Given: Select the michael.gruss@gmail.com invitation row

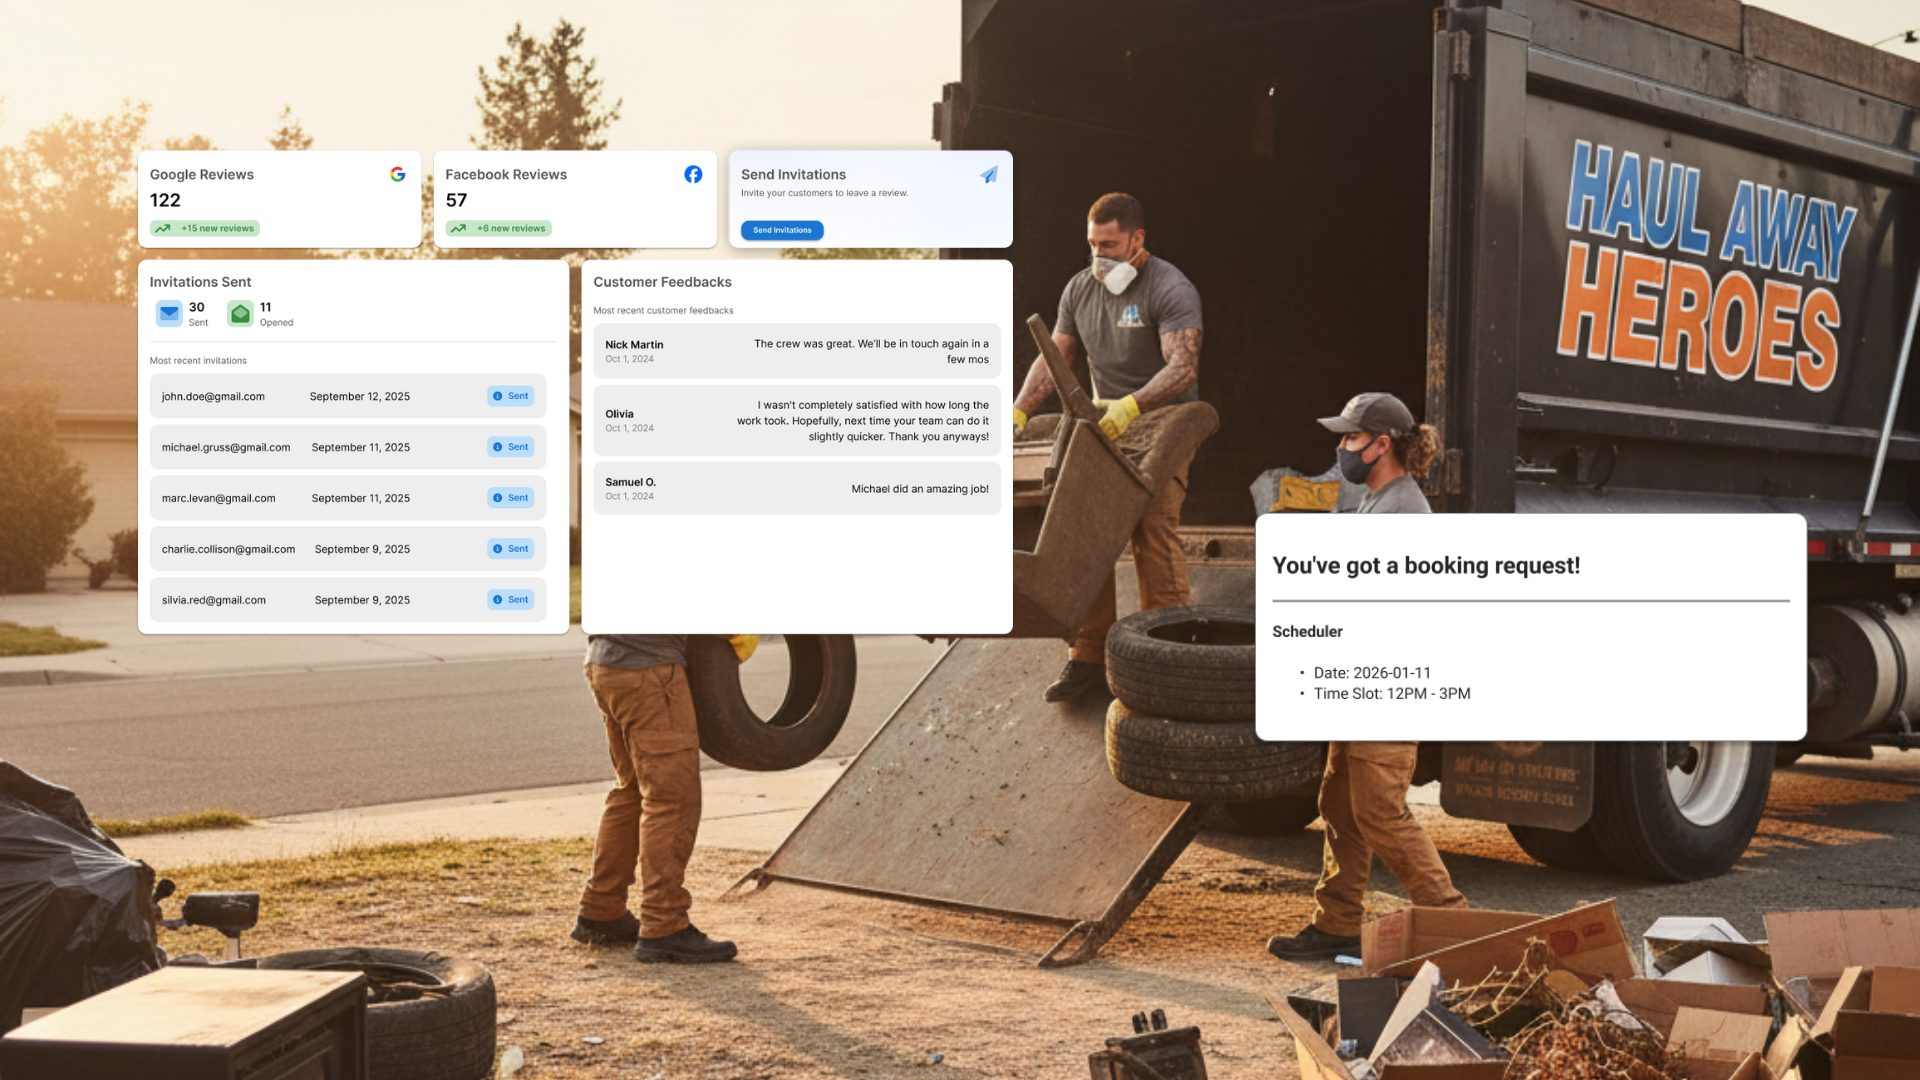Looking at the screenshot, I should 347,447.
